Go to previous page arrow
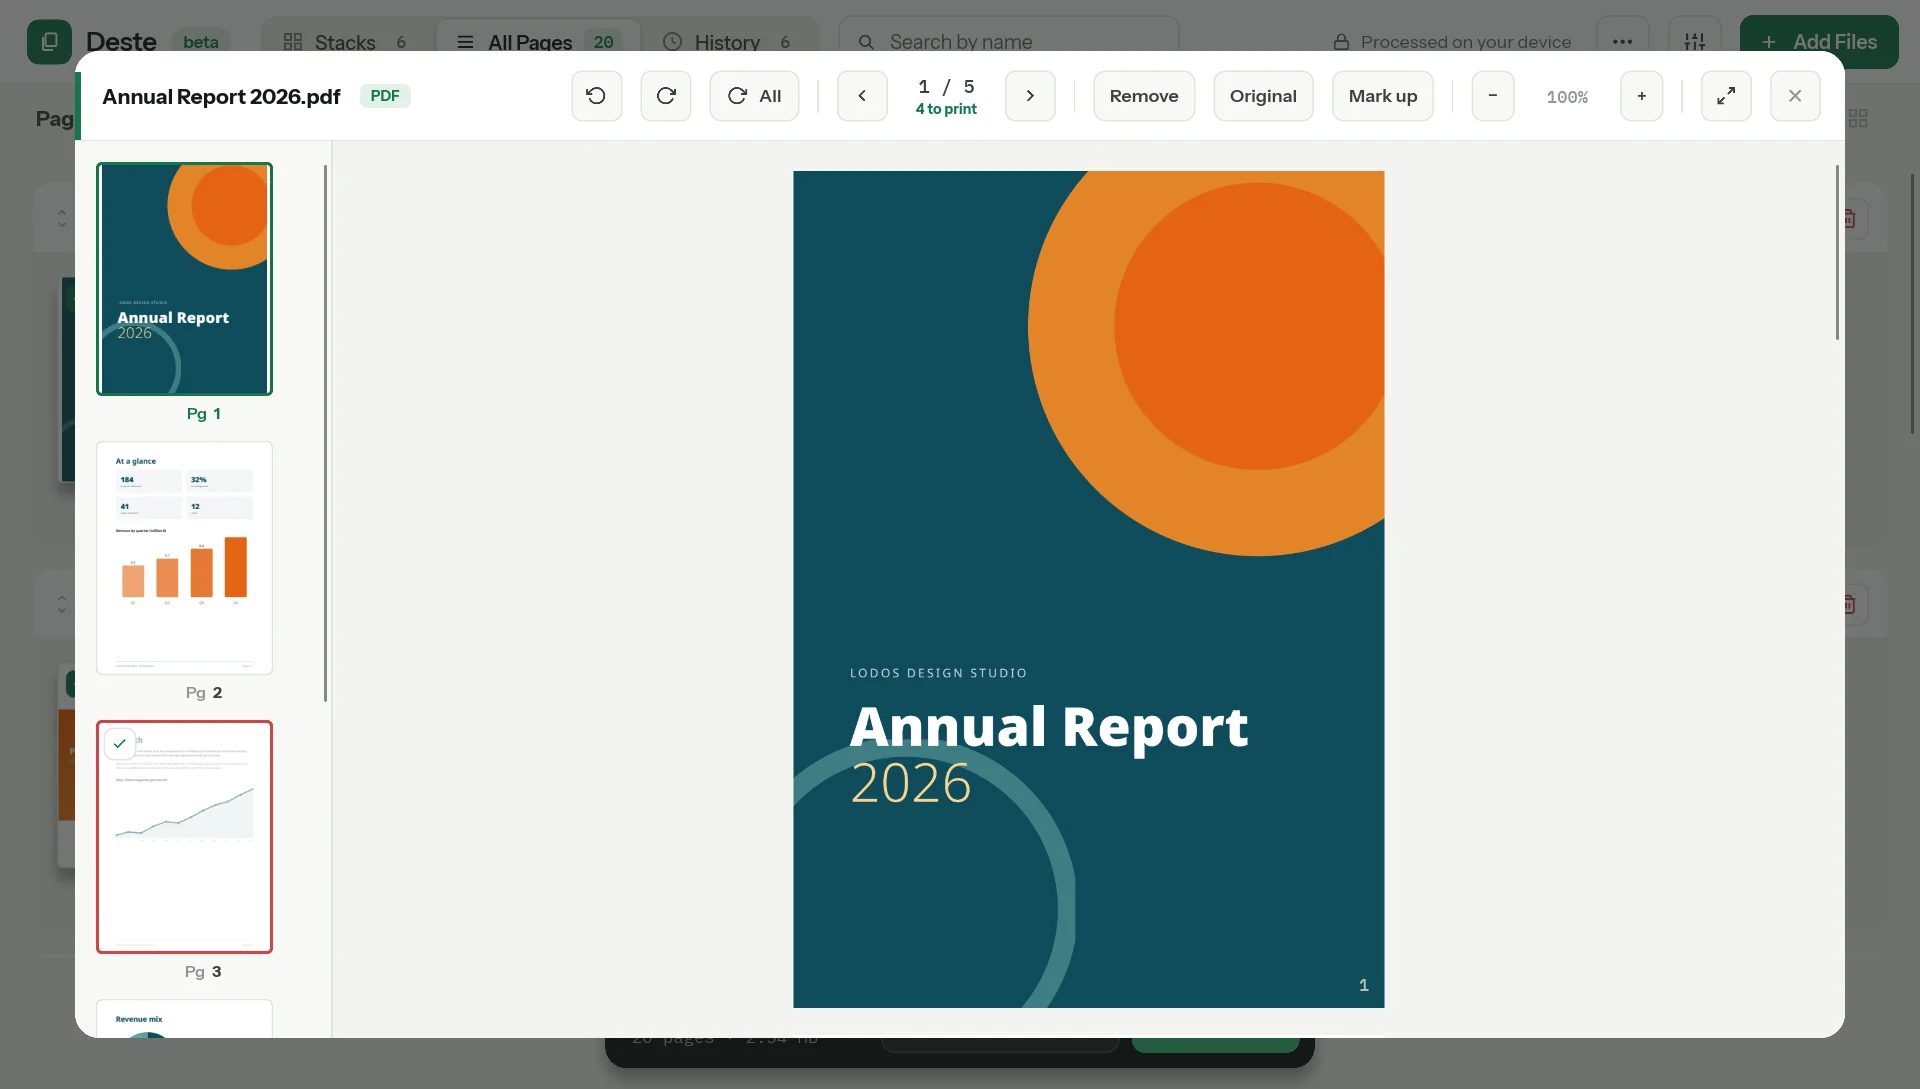 [862, 96]
